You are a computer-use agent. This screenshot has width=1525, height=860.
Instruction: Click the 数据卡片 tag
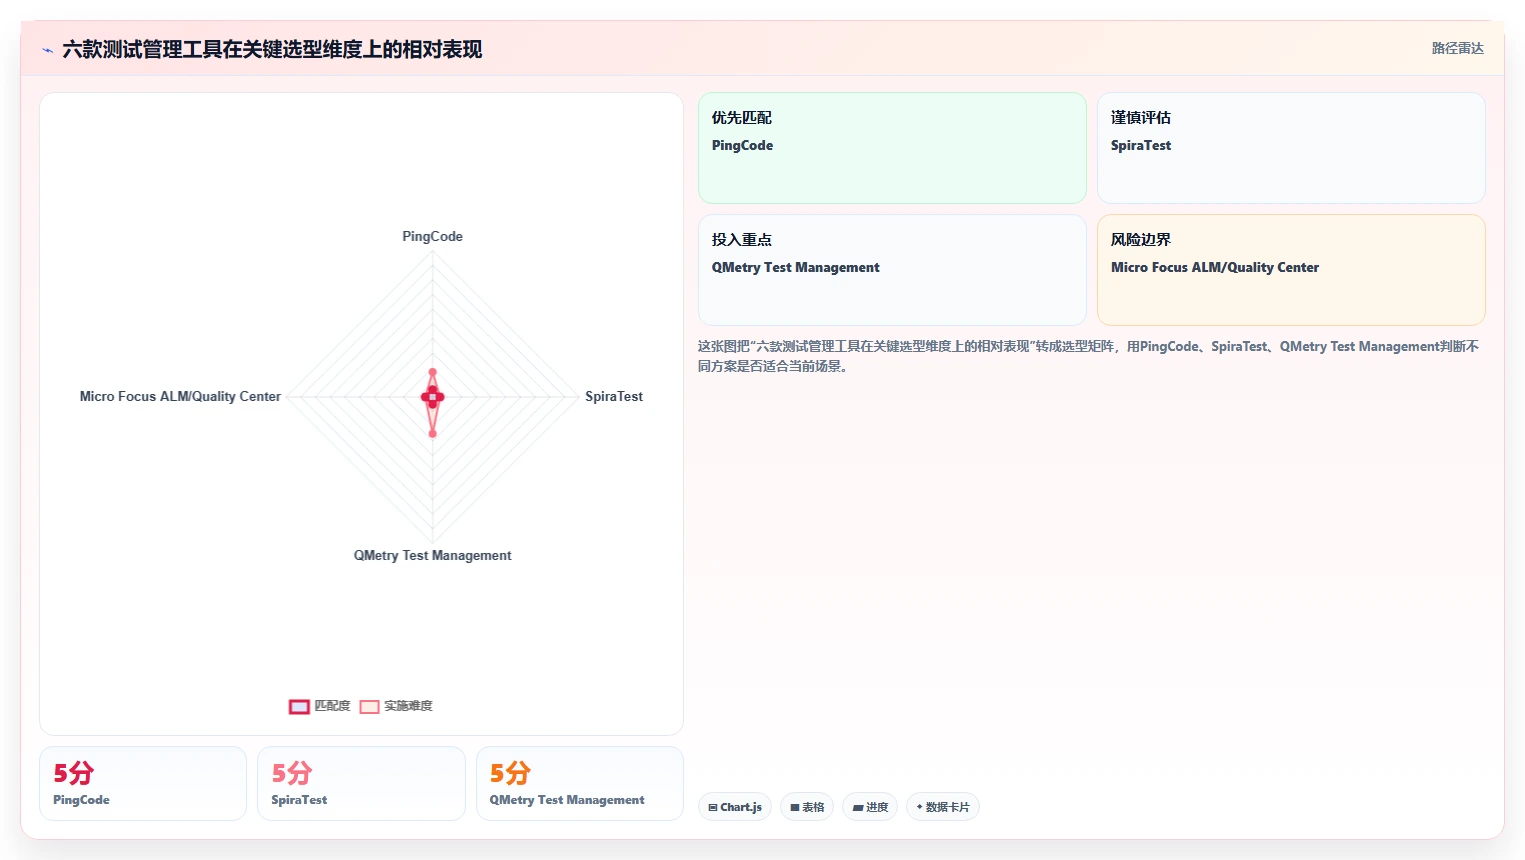click(x=942, y=807)
